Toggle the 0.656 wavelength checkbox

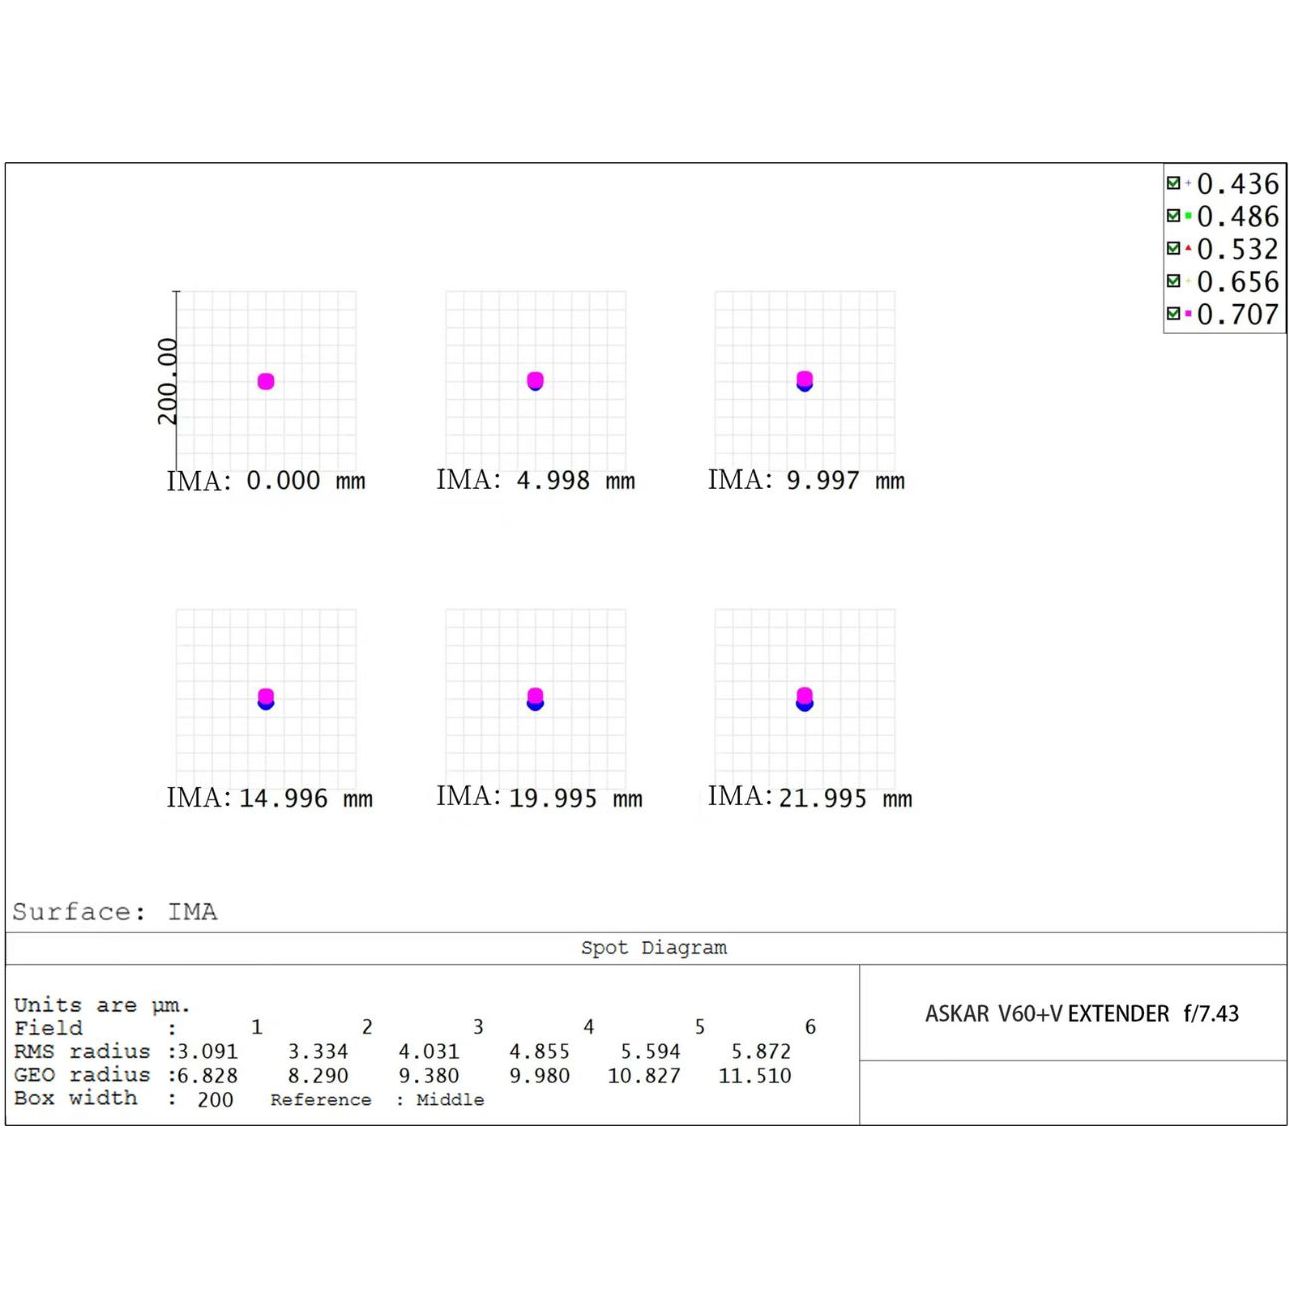[x=1173, y=282]
